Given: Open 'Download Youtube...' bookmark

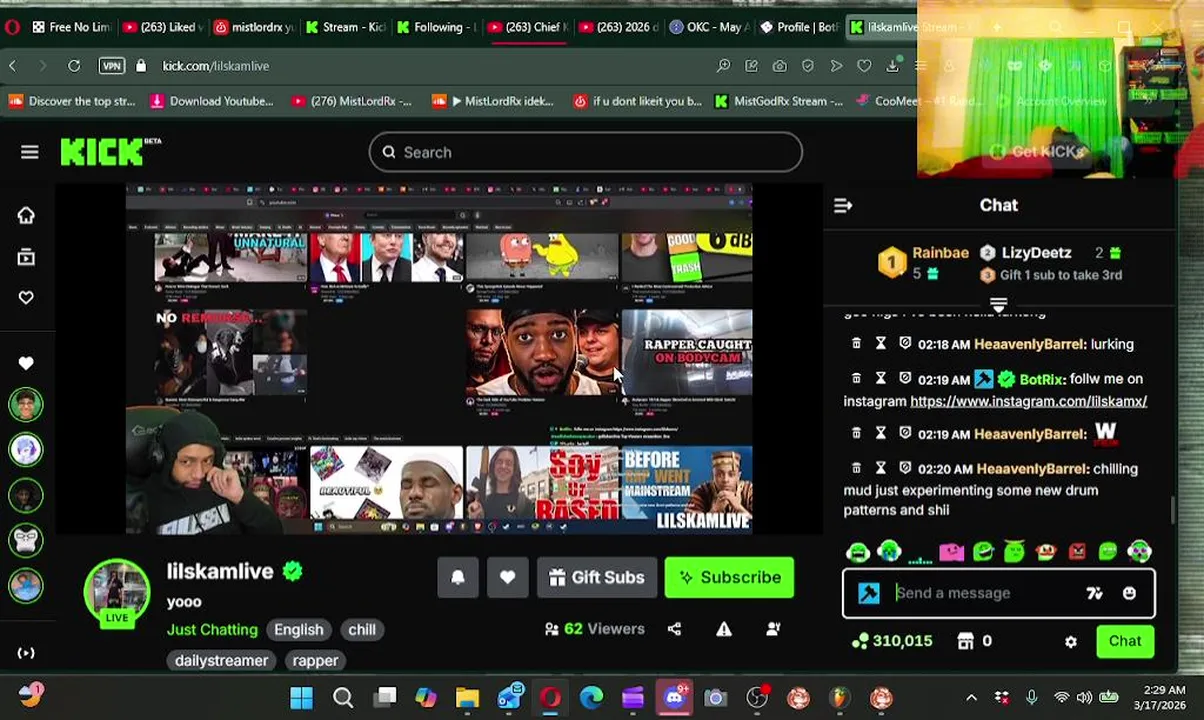Looking at the screenshot, I should pos(211,101).
